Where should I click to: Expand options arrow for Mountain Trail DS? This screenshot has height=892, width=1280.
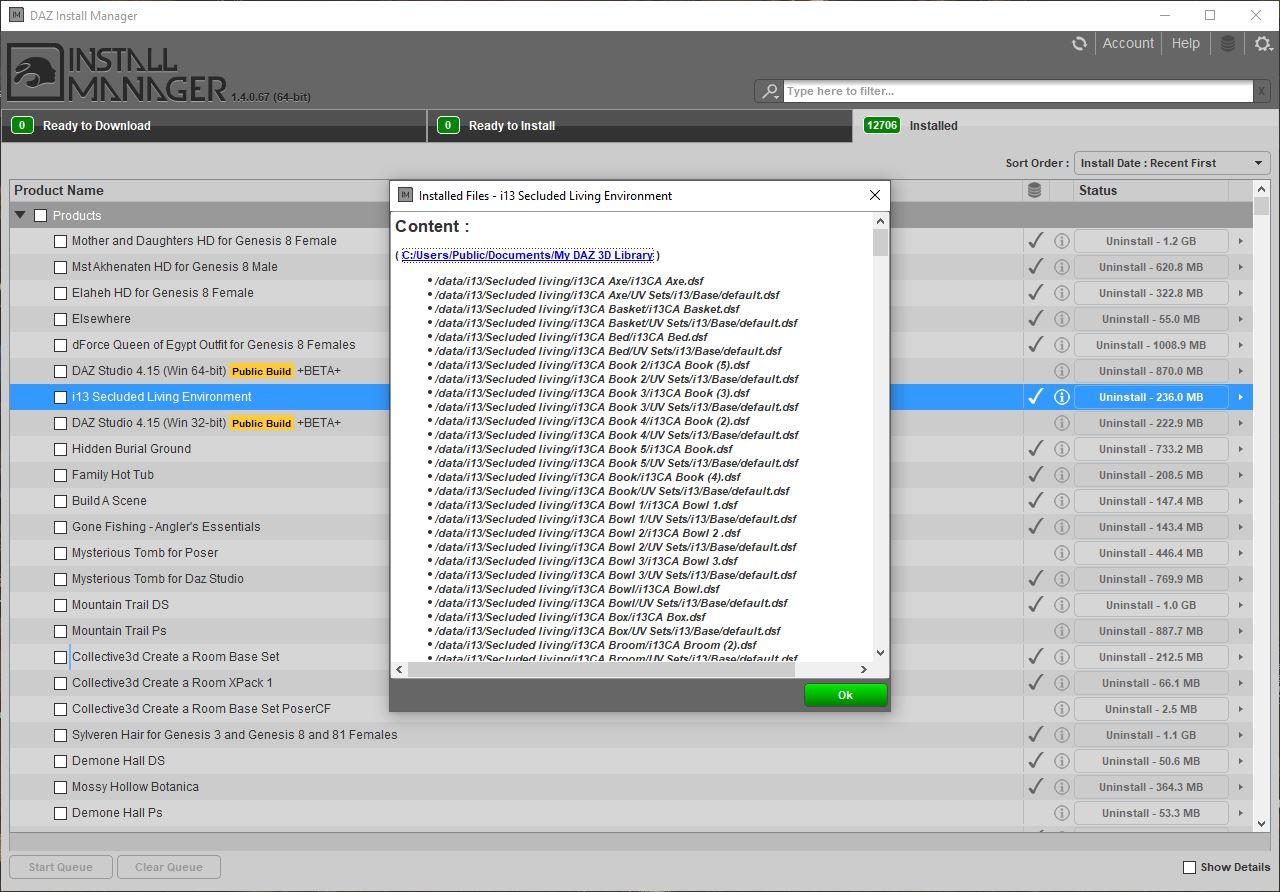point(1240,605)
